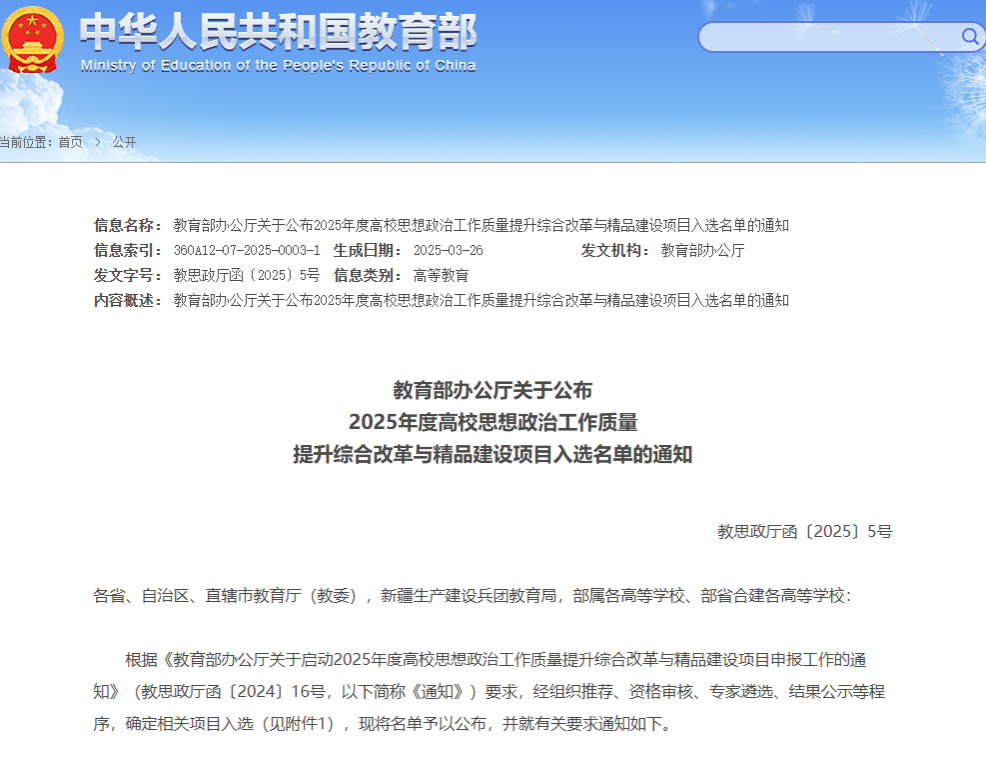Click the 发文字号 value 教思政厅函〔2025〕5号

[x=246, y=275]
